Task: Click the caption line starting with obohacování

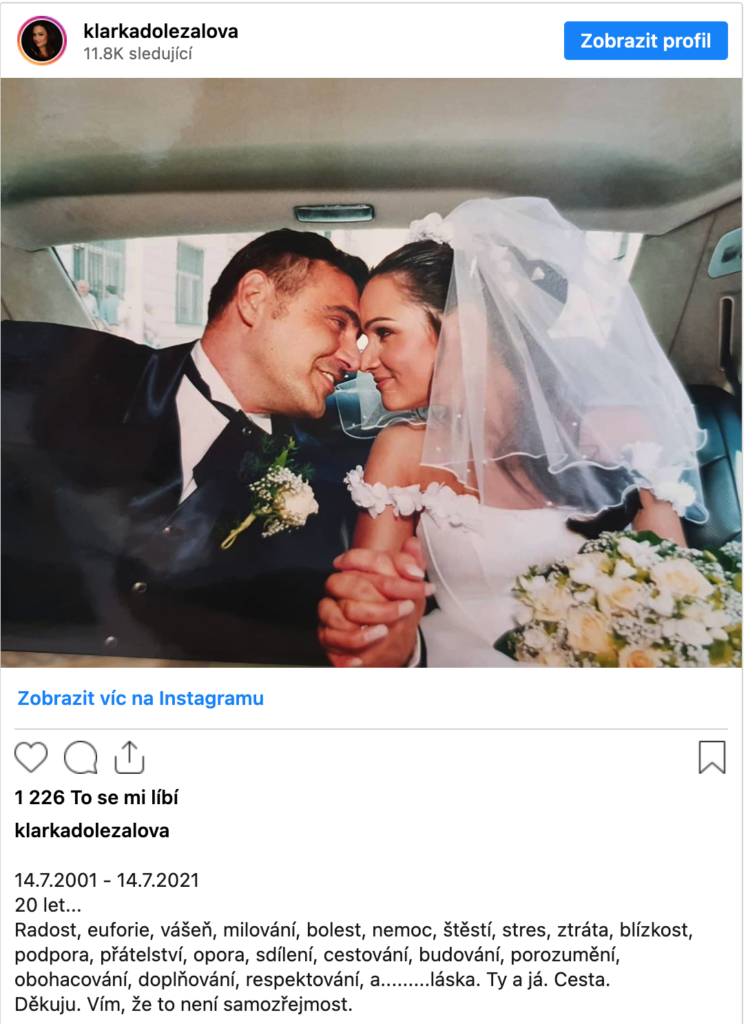Action: [312, 980]
